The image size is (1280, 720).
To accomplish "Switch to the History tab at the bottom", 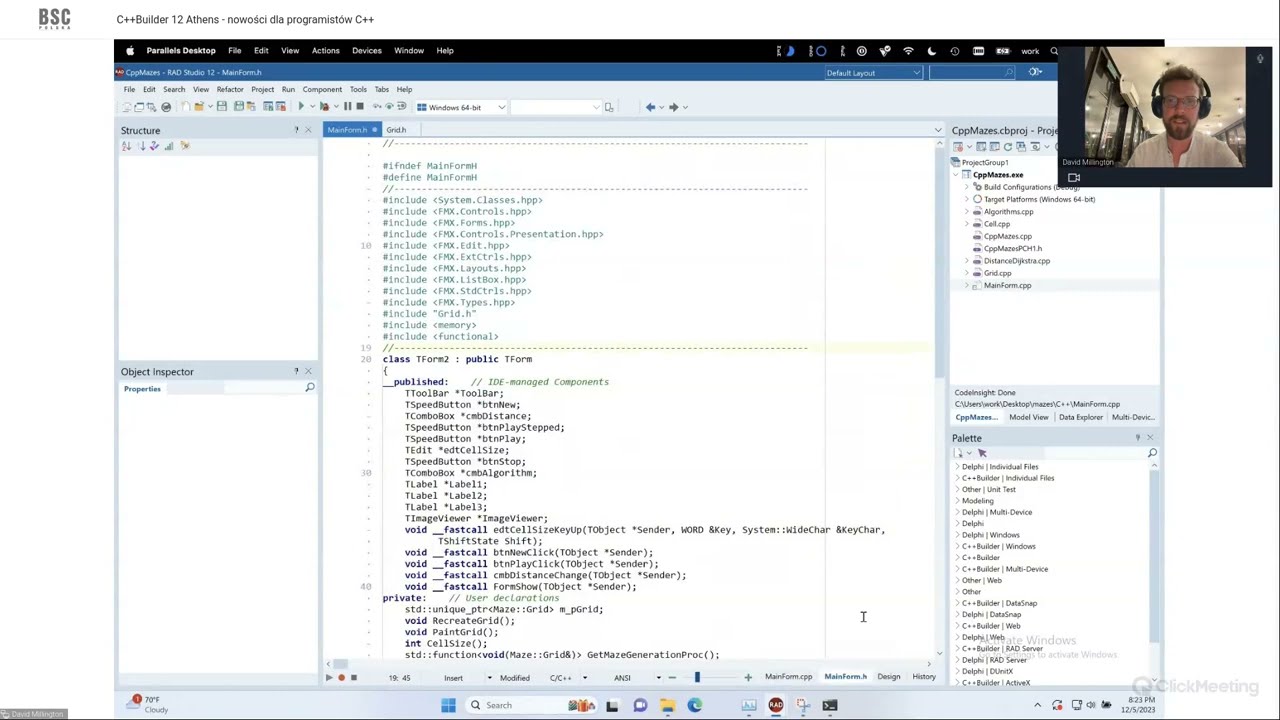I will (x=924, y=677).
